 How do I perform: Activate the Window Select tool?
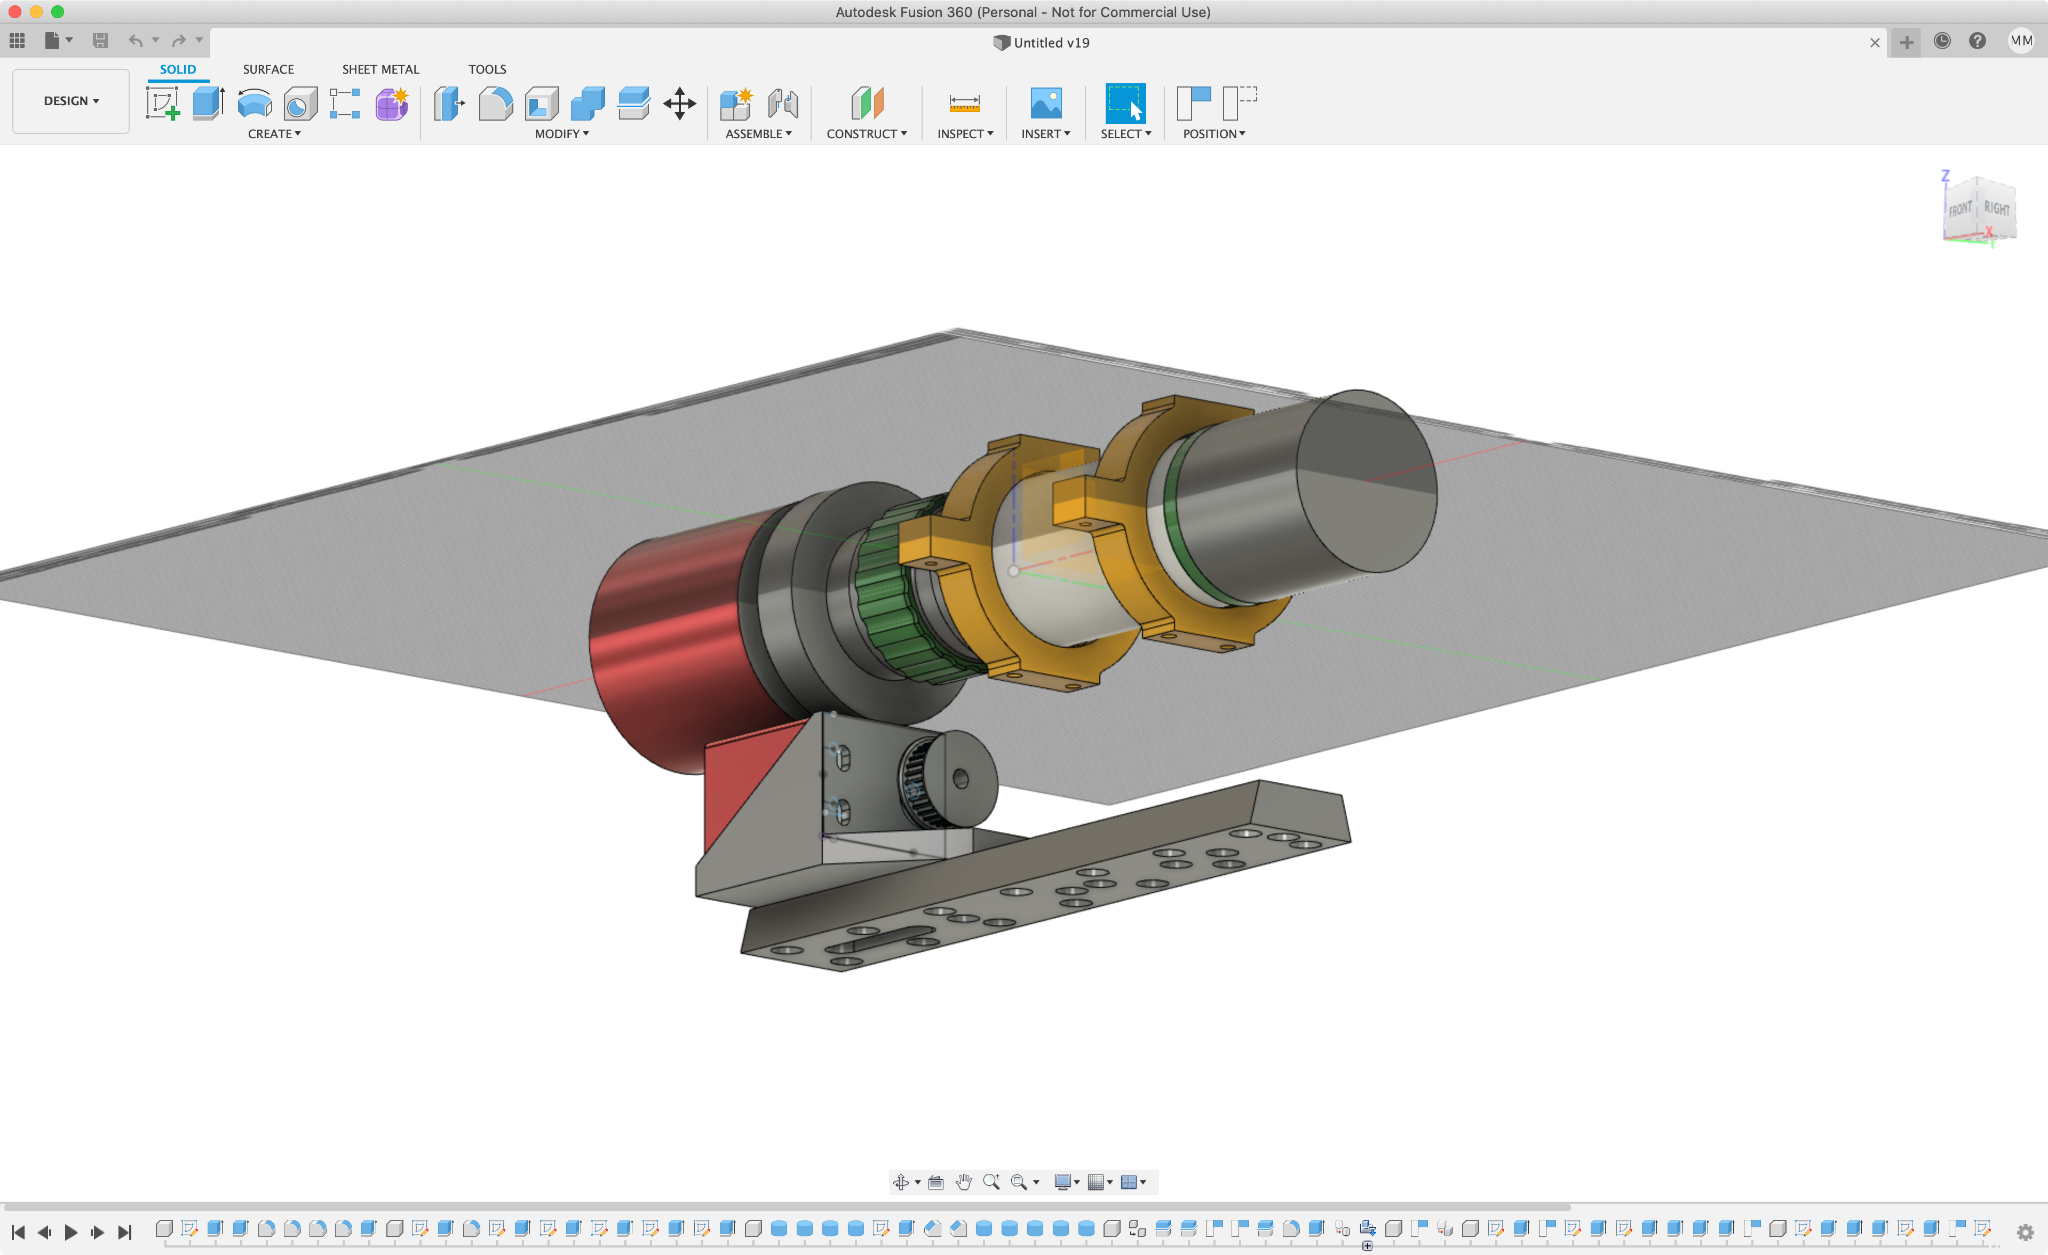click(x=1125, y=103)
